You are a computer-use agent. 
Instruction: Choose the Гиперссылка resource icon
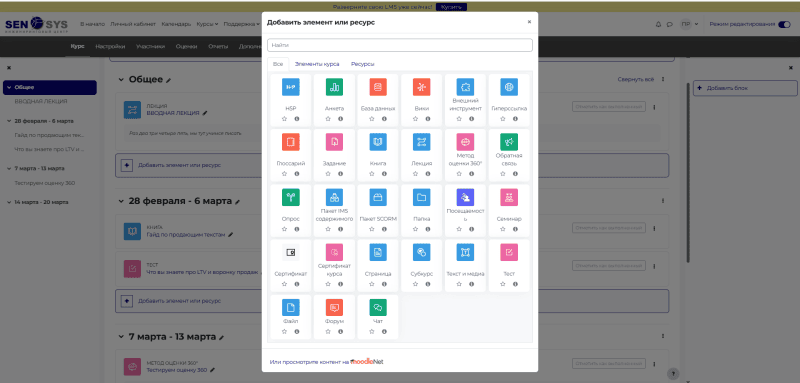(509, 87)
